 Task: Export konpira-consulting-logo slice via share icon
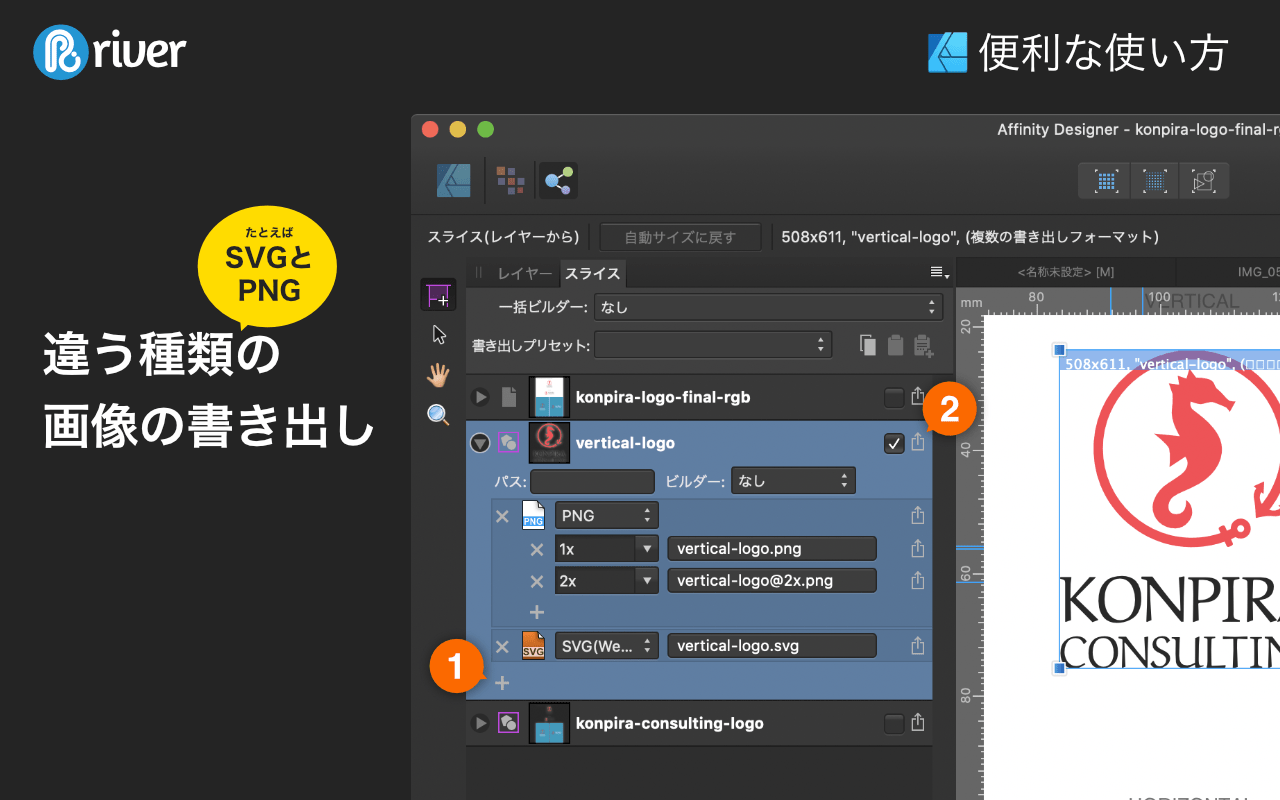click(918, 722)
